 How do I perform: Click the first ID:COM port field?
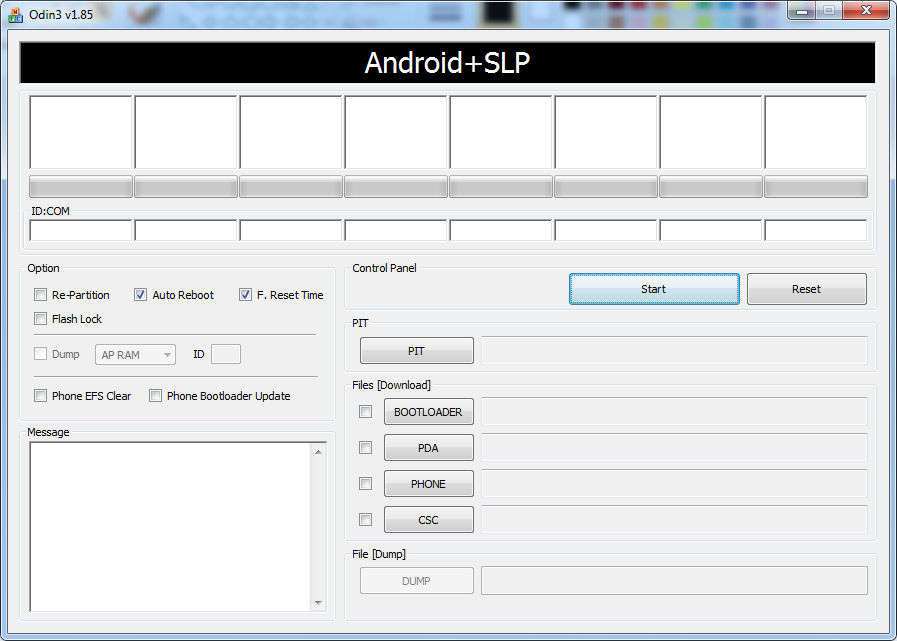[x=81, y=231]
